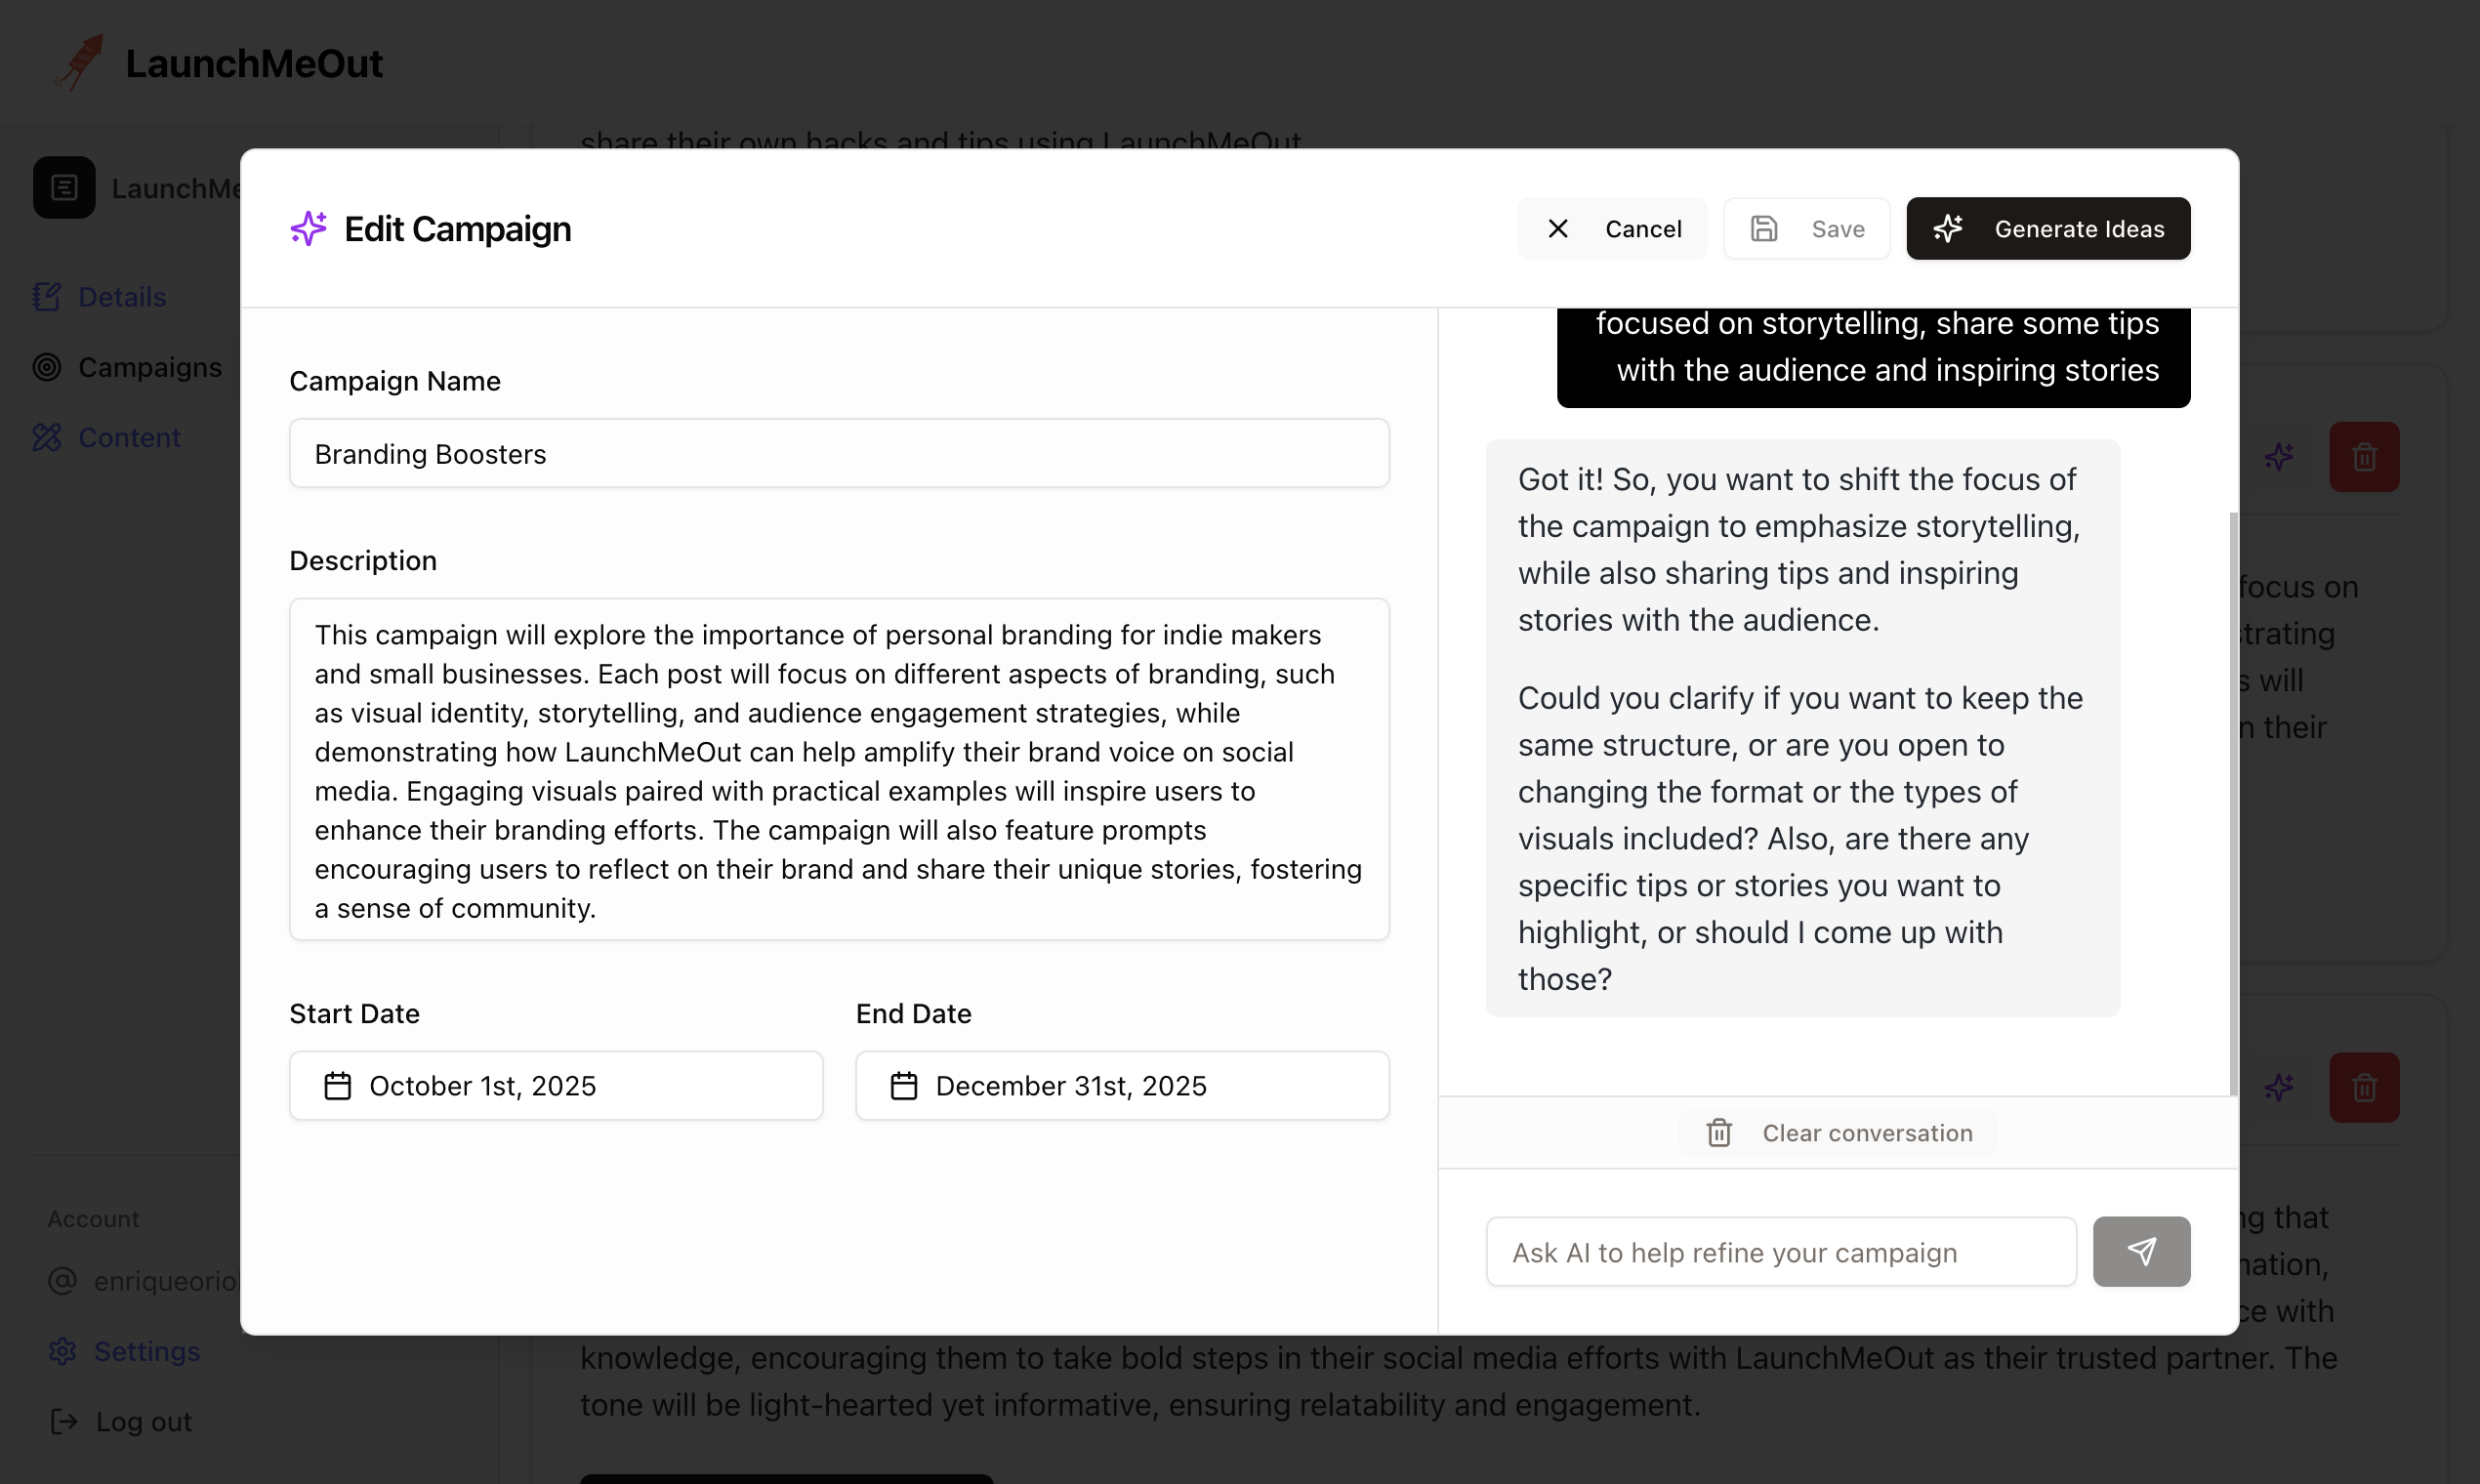
Task: Select the Details notebook icon in sidebar
Action: point(47,296)
